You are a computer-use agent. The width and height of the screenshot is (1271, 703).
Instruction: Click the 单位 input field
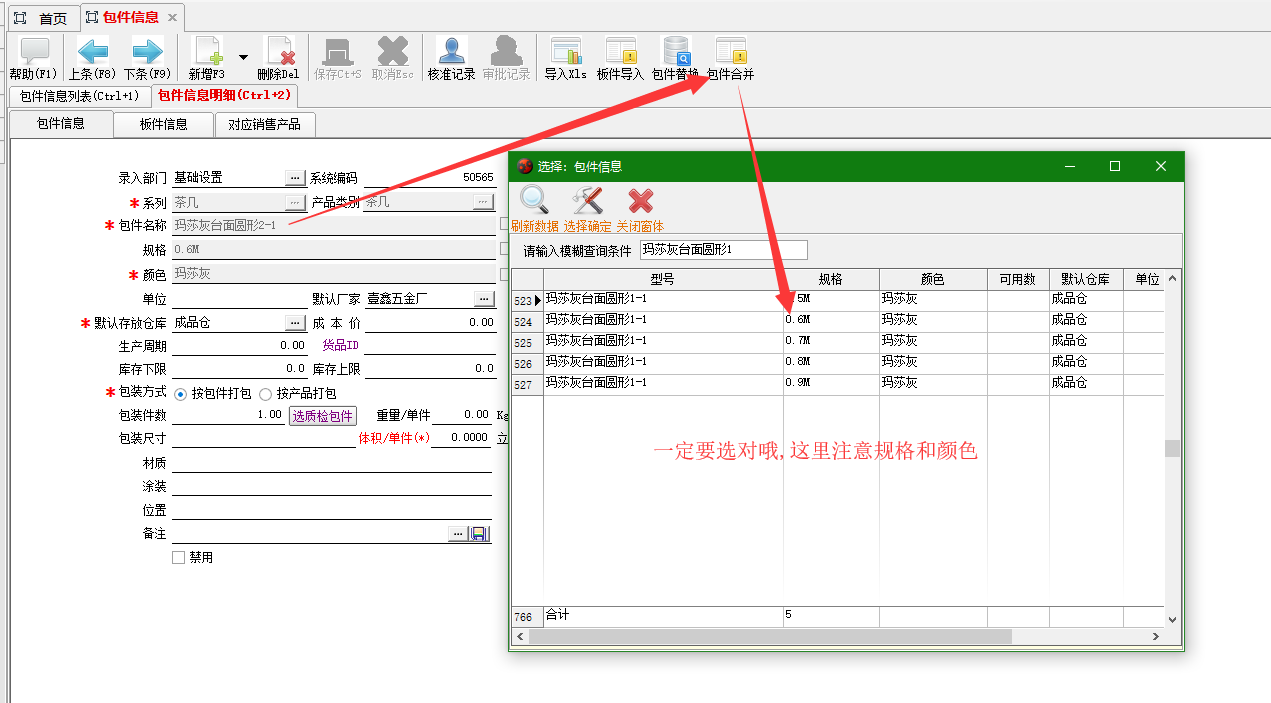[x=239, y=299]
